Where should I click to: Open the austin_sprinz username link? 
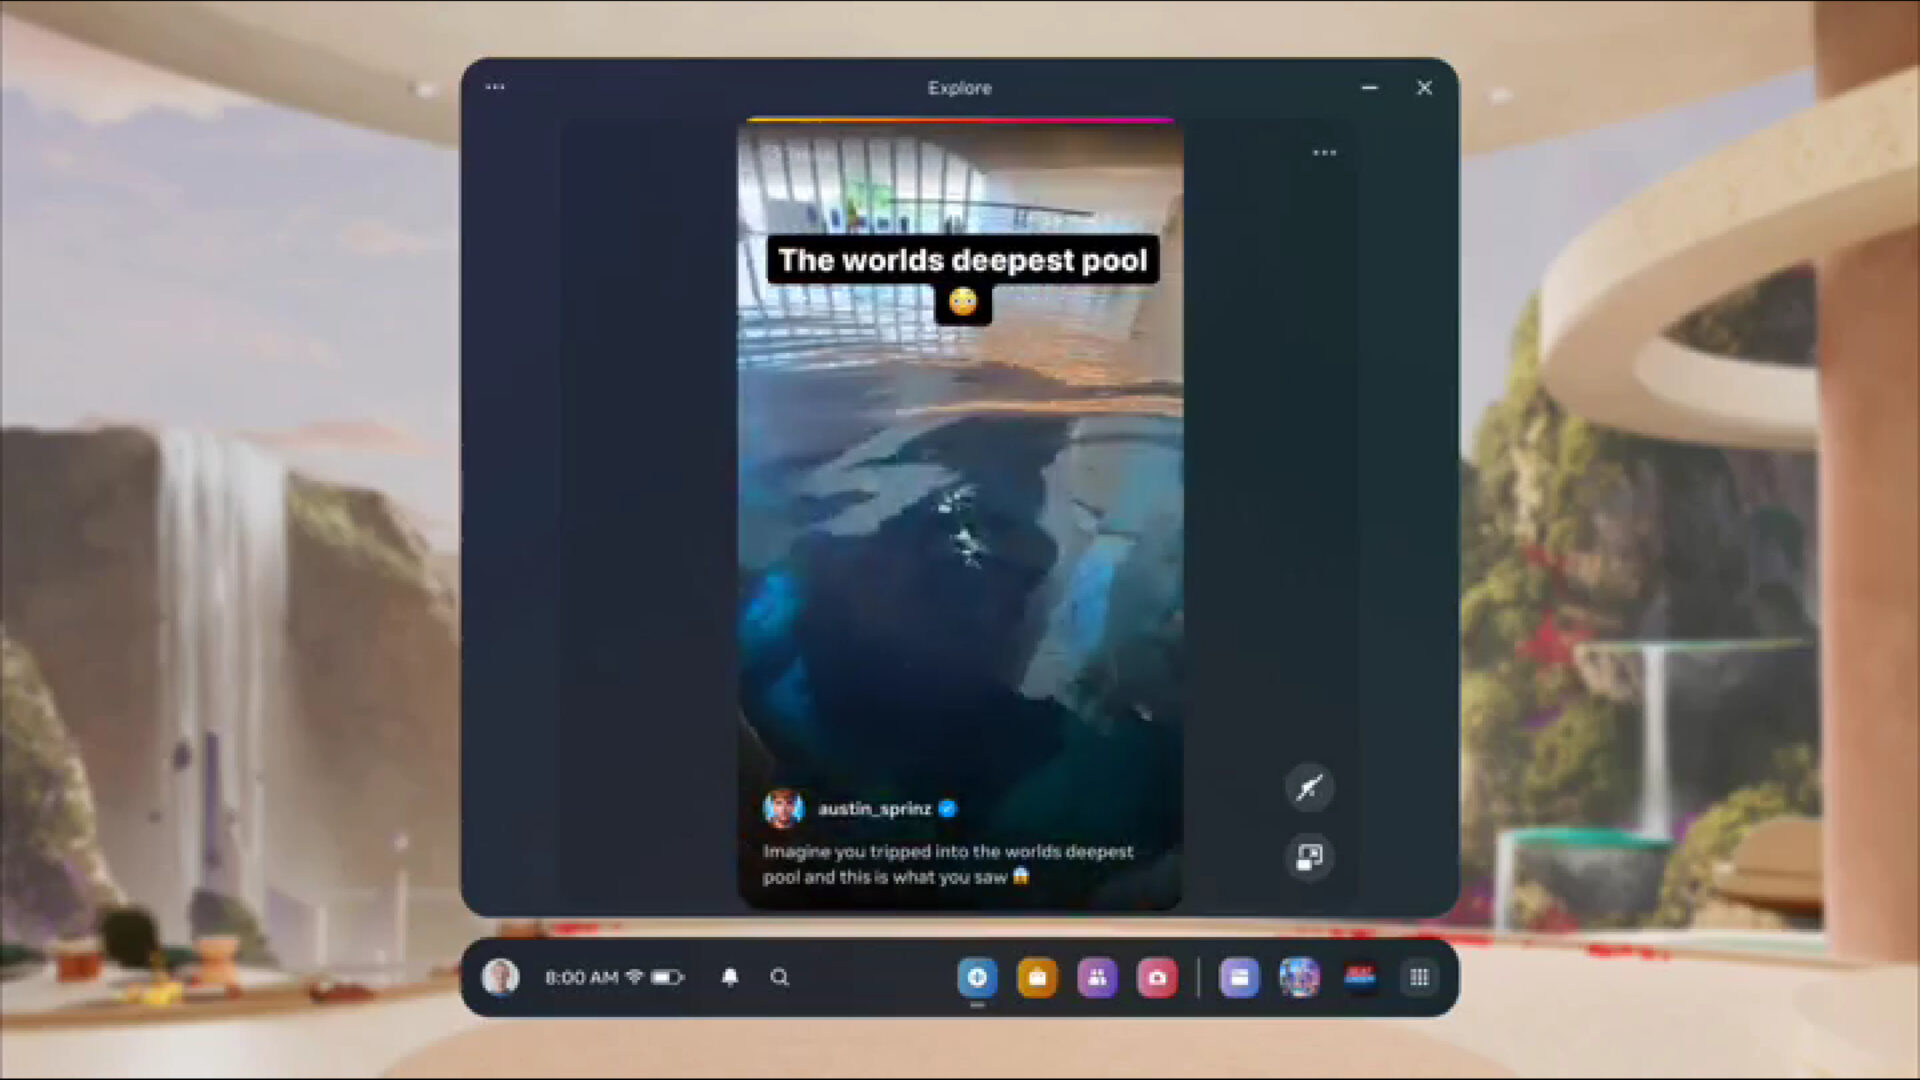(874, 809)
